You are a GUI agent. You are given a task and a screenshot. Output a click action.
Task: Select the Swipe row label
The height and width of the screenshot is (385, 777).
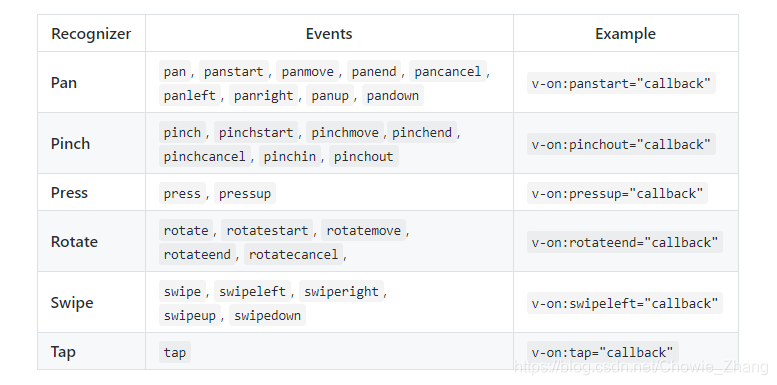[x=72, y=303]
